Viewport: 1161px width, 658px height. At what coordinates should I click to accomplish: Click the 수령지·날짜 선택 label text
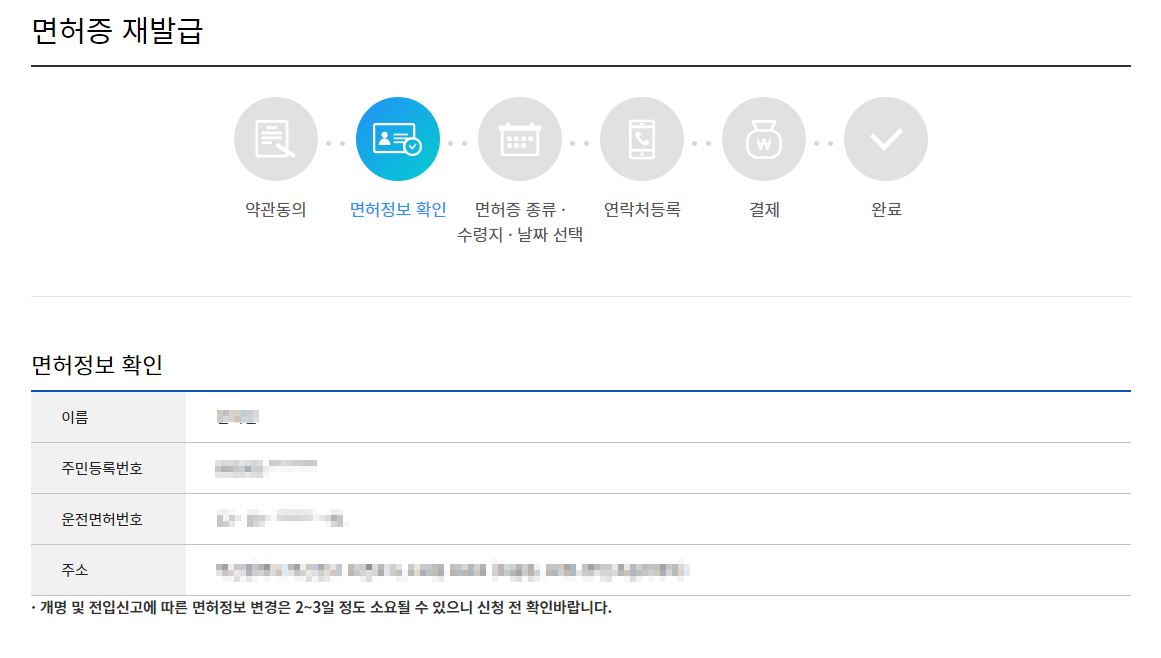[520, 233]
